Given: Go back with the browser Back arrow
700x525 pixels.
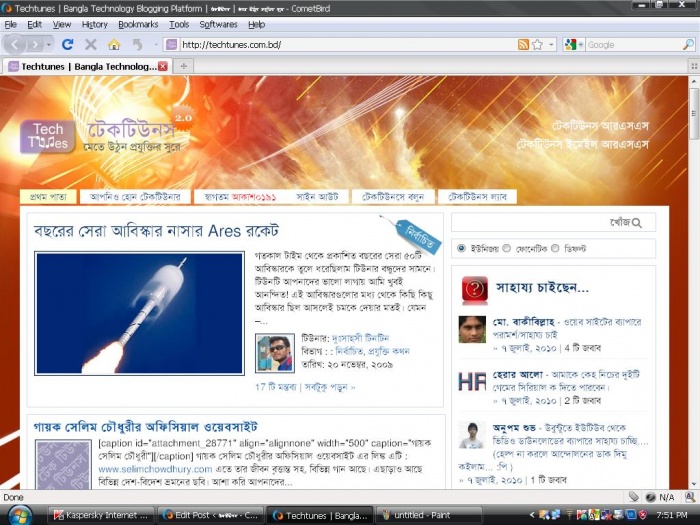Looking at the screenshot, I should pyautogui.click(x=15, y=45).
